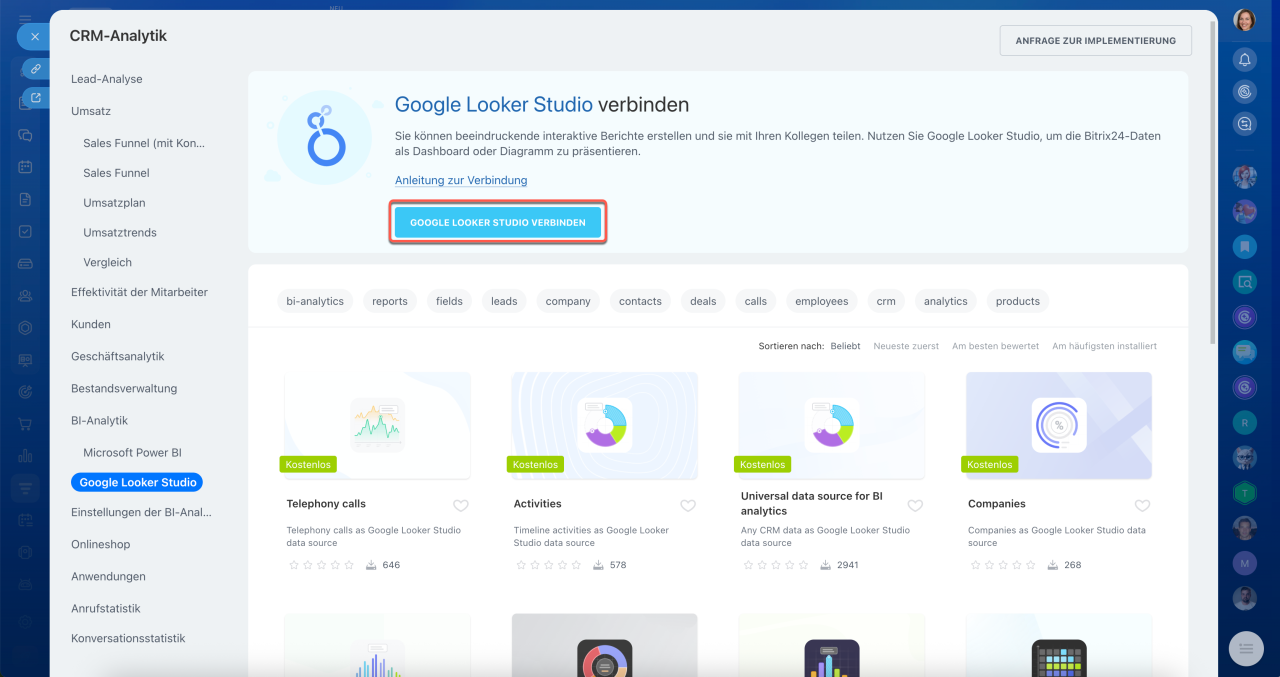The image size is (1280, 677).
Task: Open Sales Funnel (mit Kon... report
Action: coord(144,143)
